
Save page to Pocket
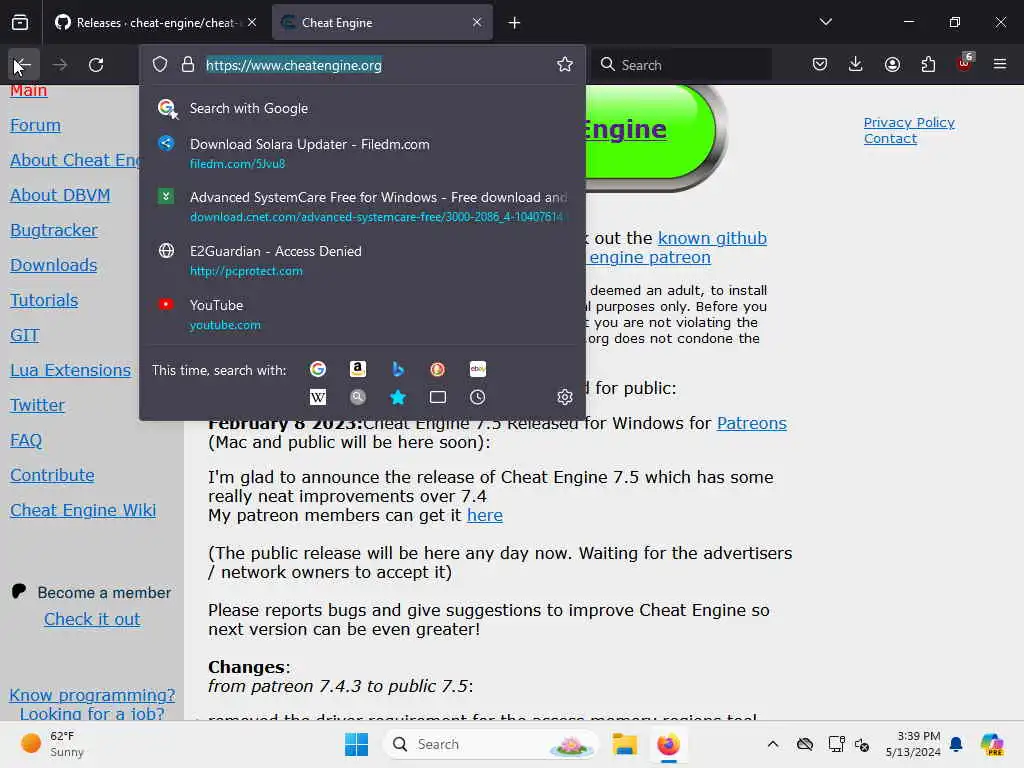point(820,65)
